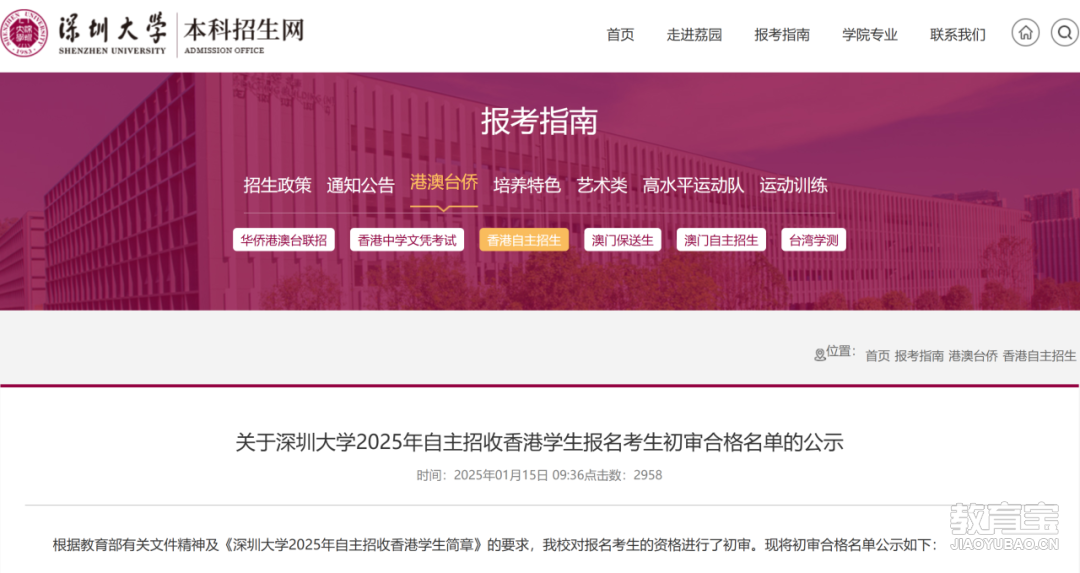This screenshot has width=1080, height=573.
Task: Open 走进荔园 navigation item
Action: coord(694,34)
